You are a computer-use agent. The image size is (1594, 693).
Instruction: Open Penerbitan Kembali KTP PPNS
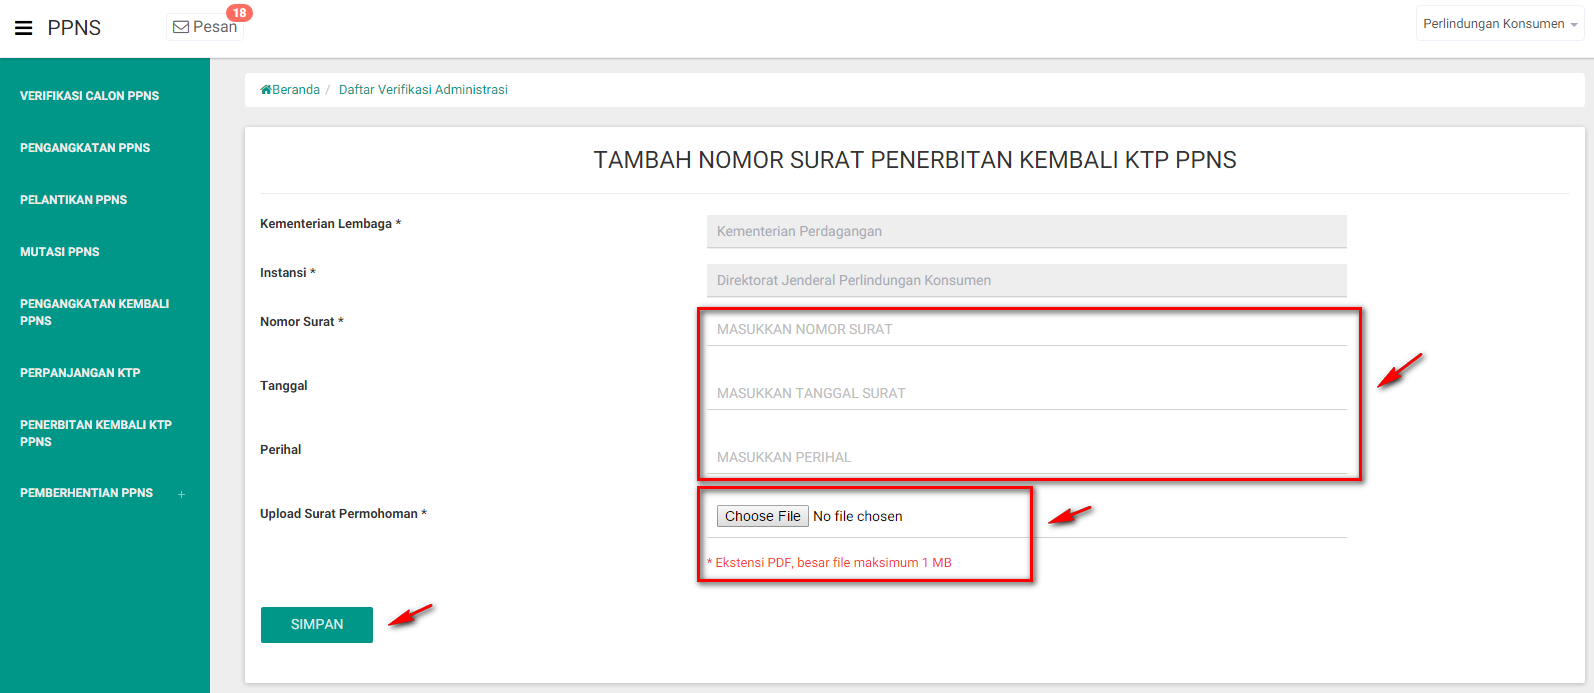(96, 433)
